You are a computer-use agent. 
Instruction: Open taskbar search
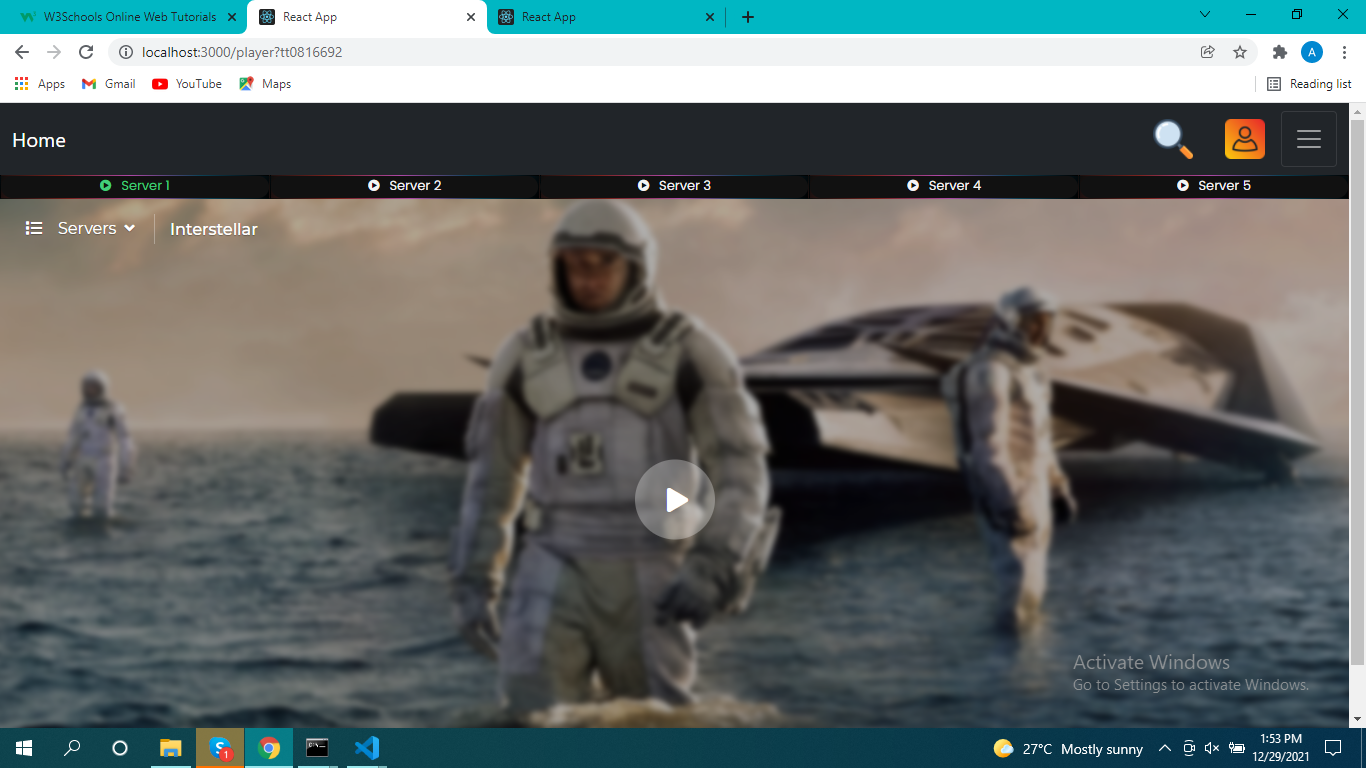click(x=72, y=748)
